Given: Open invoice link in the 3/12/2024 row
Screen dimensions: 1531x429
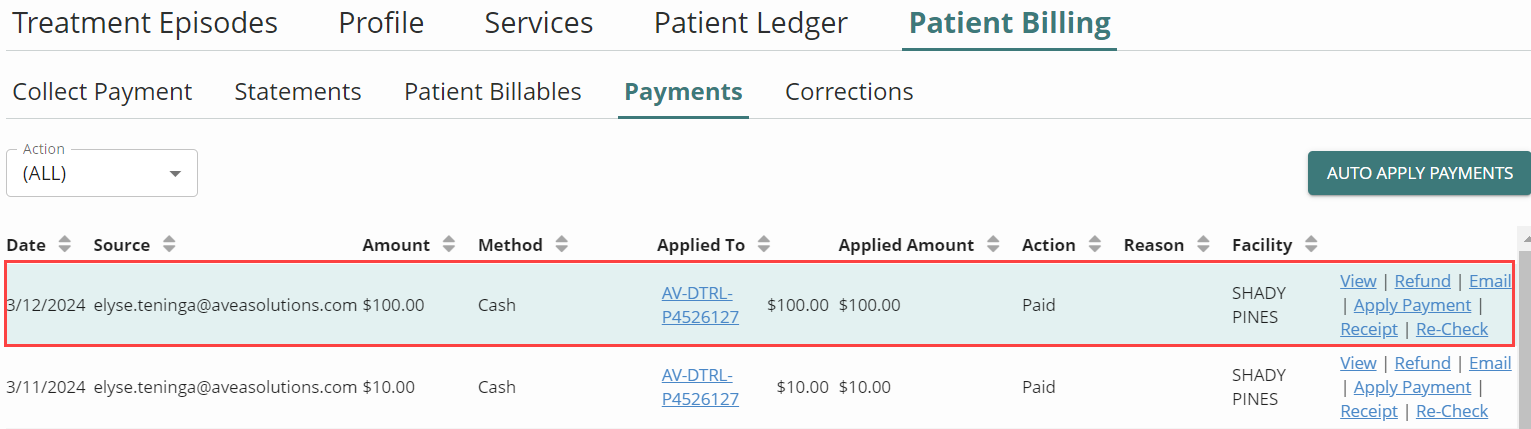Looking at the screenshot, I should [700, 305].
